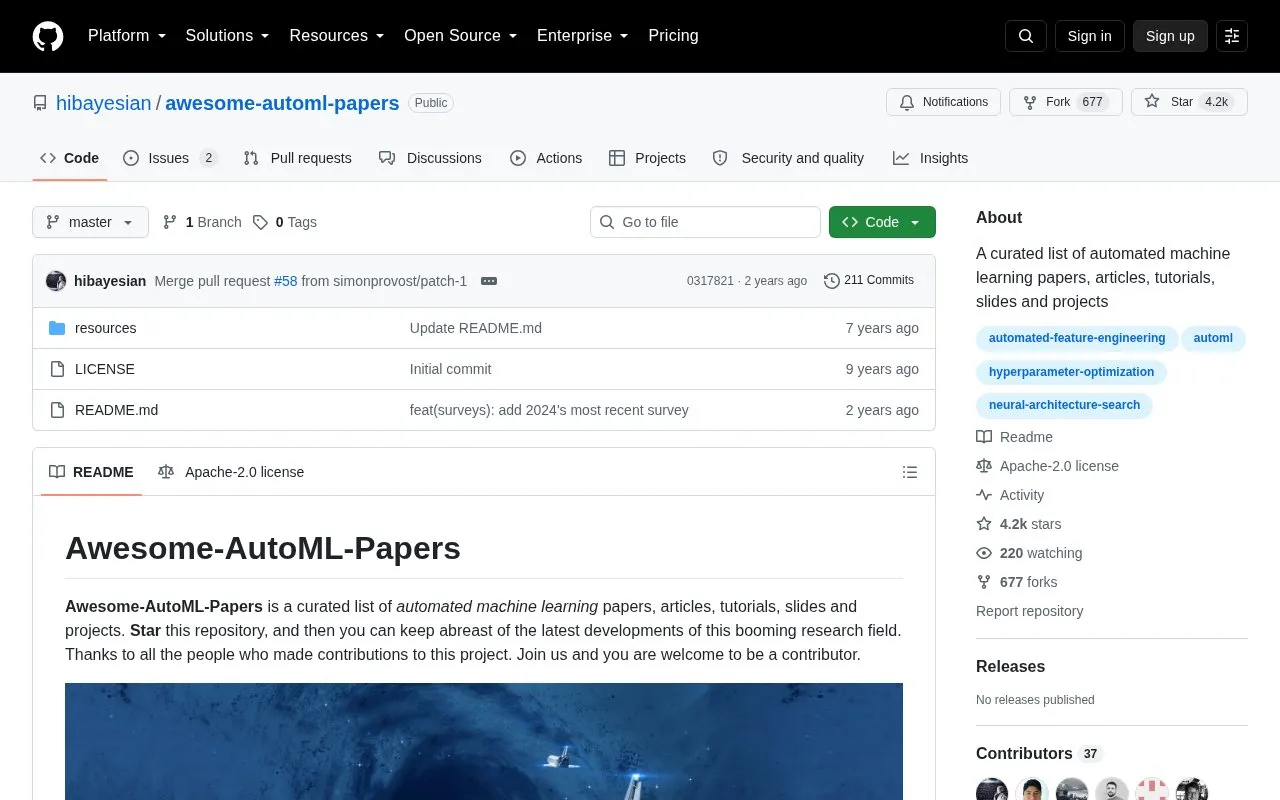Click the Sign up button
1280x800 pixels.
coord(1170,36)
